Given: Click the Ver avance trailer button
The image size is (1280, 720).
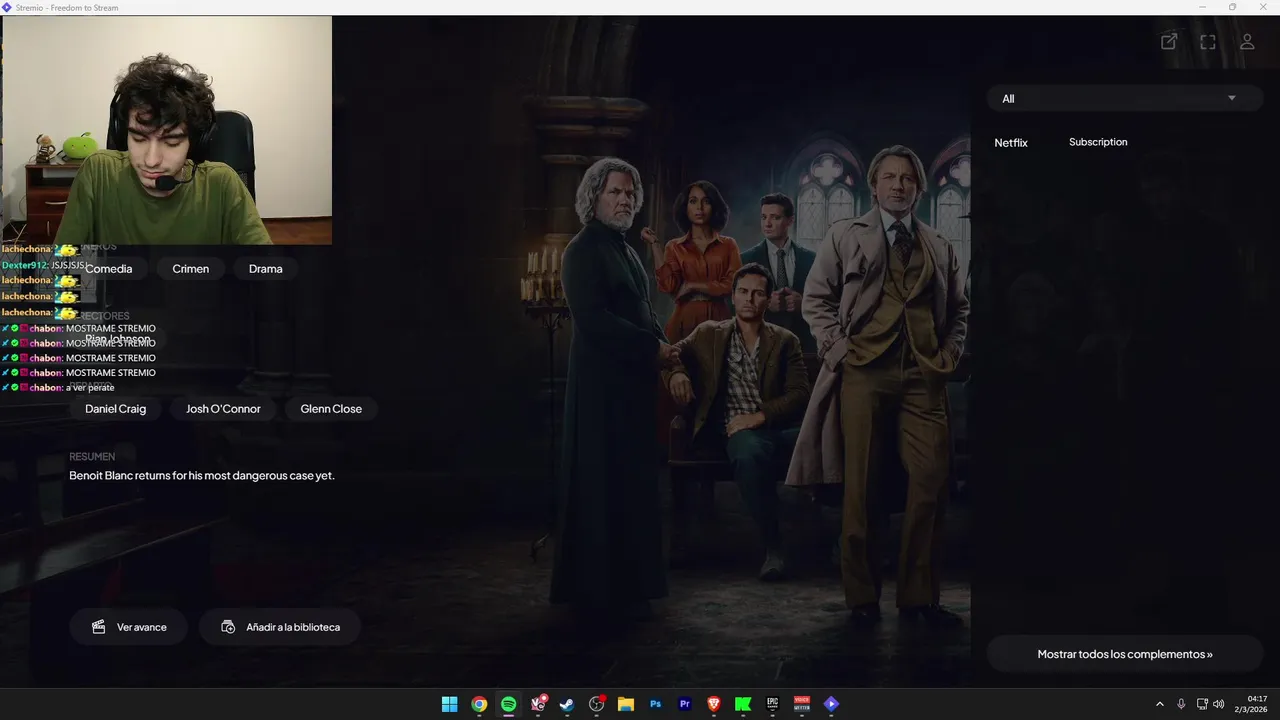Looking at the screenshot, I should tap(128, 627).
